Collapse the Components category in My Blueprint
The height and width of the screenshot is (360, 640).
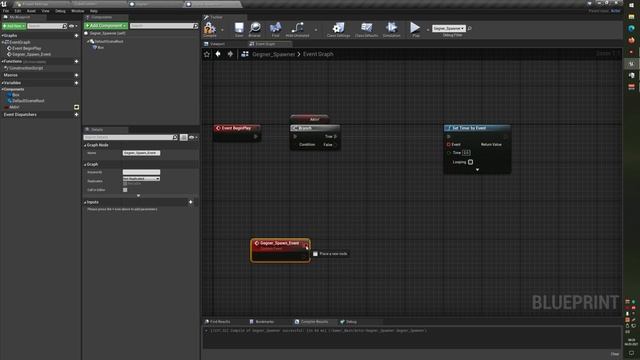pyautogui.click(x=2, y=89)
